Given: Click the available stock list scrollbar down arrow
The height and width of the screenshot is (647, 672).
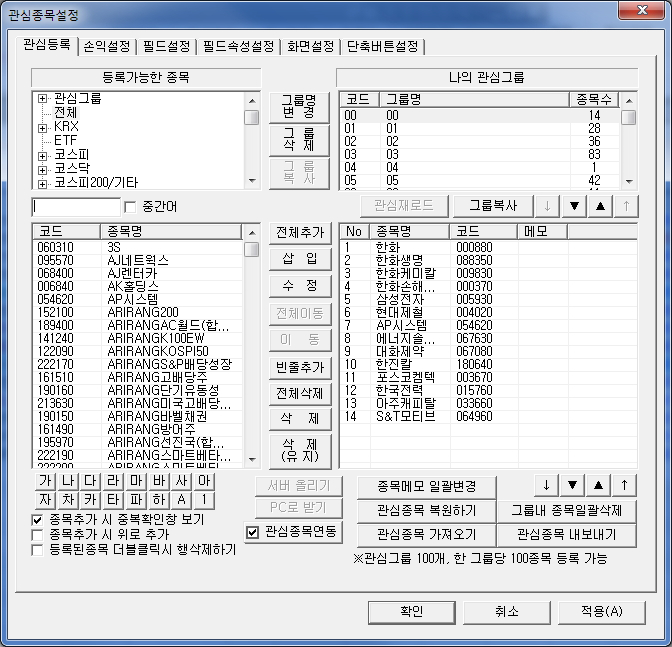Looking at the screenshot, I should tap(252, 460).
